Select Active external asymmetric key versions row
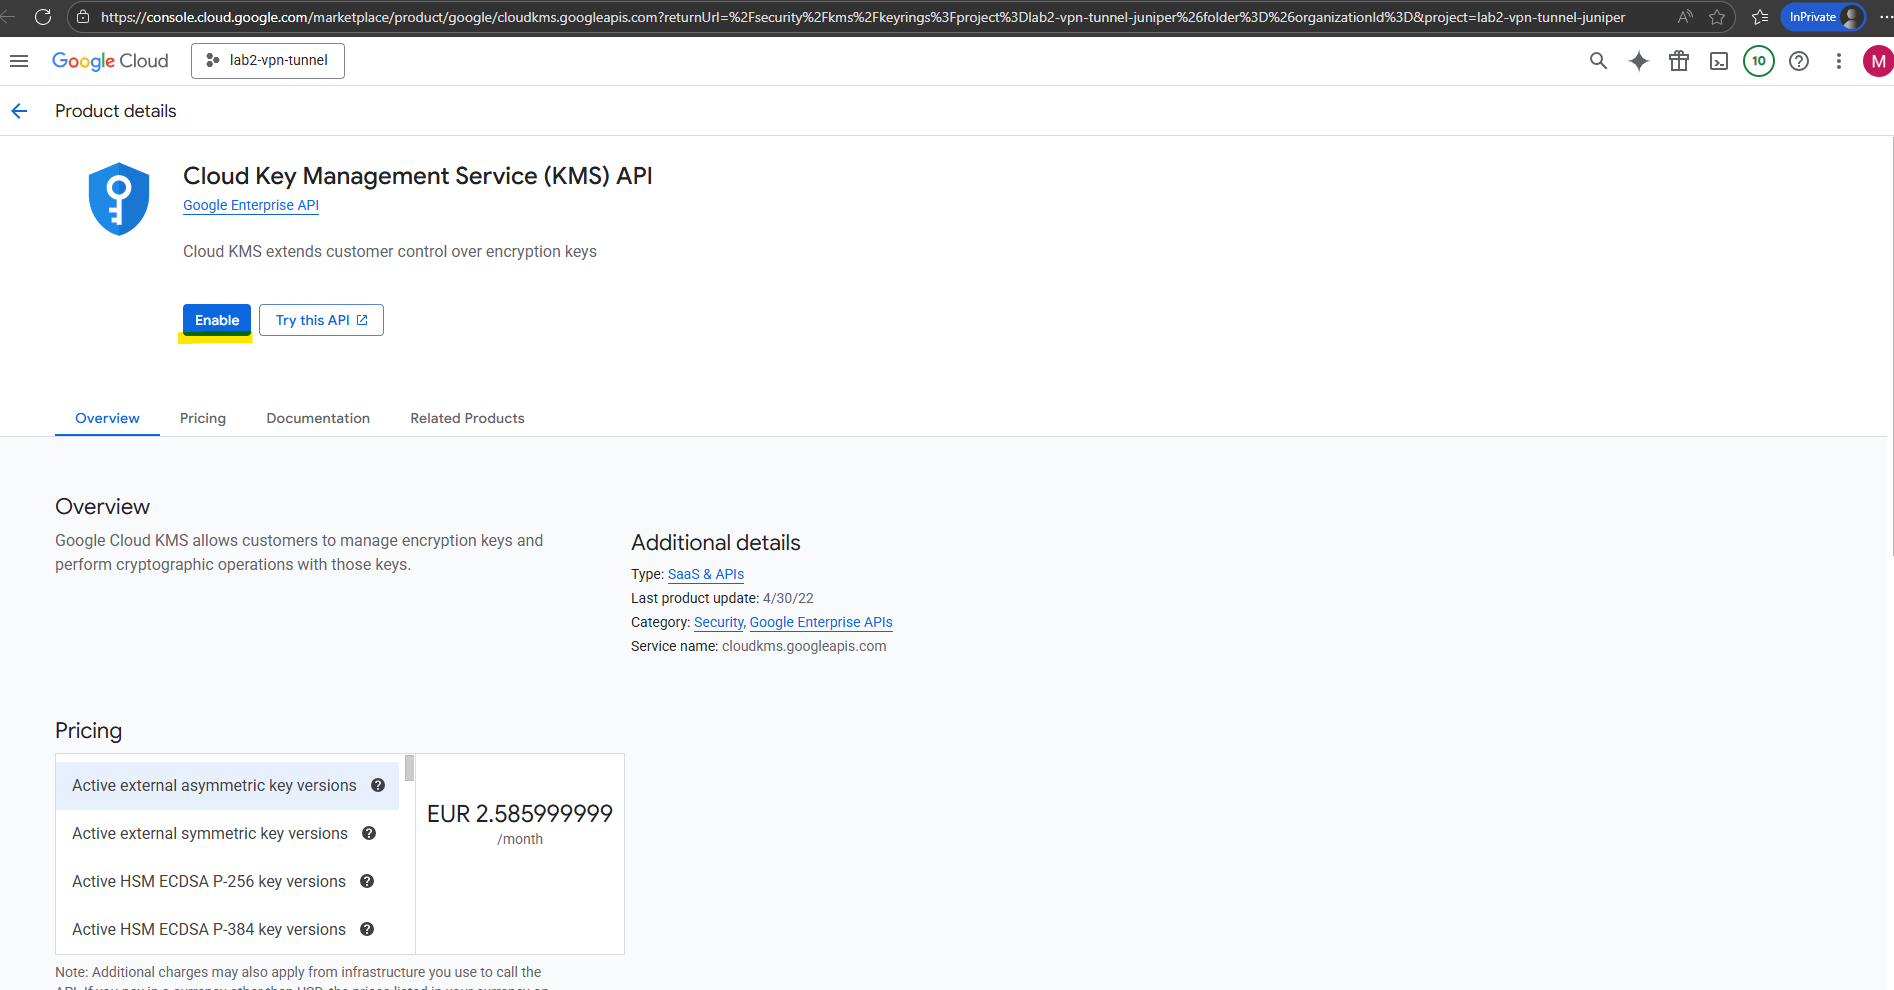 pos(227,786)
